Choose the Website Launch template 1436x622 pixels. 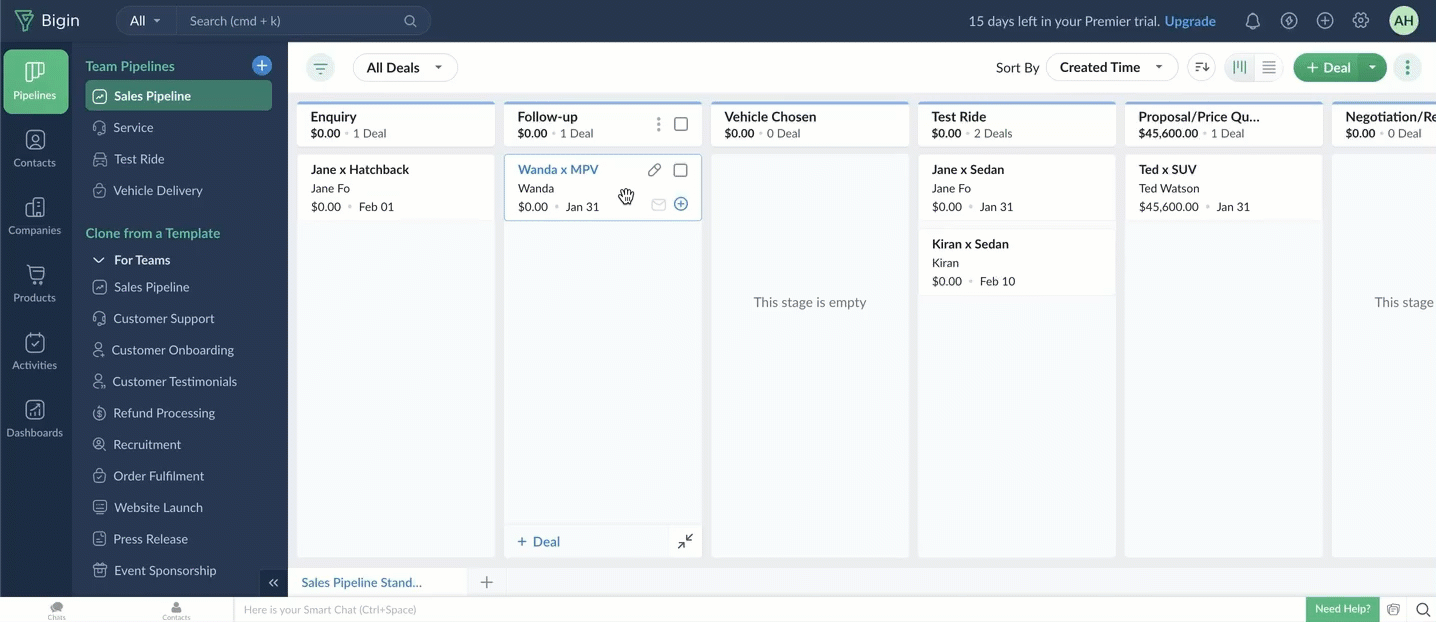158,507
